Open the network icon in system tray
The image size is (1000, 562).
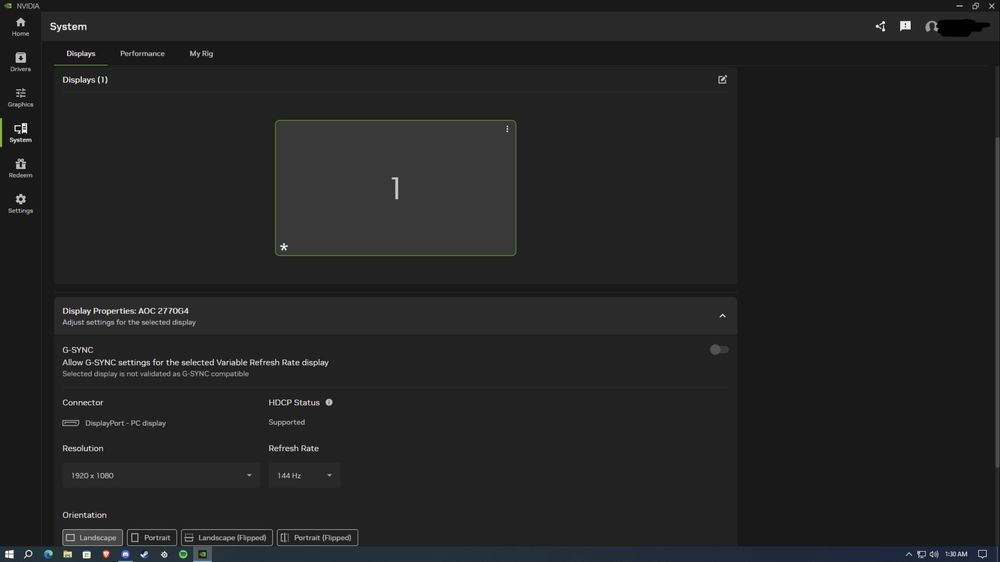pos(922,554)
